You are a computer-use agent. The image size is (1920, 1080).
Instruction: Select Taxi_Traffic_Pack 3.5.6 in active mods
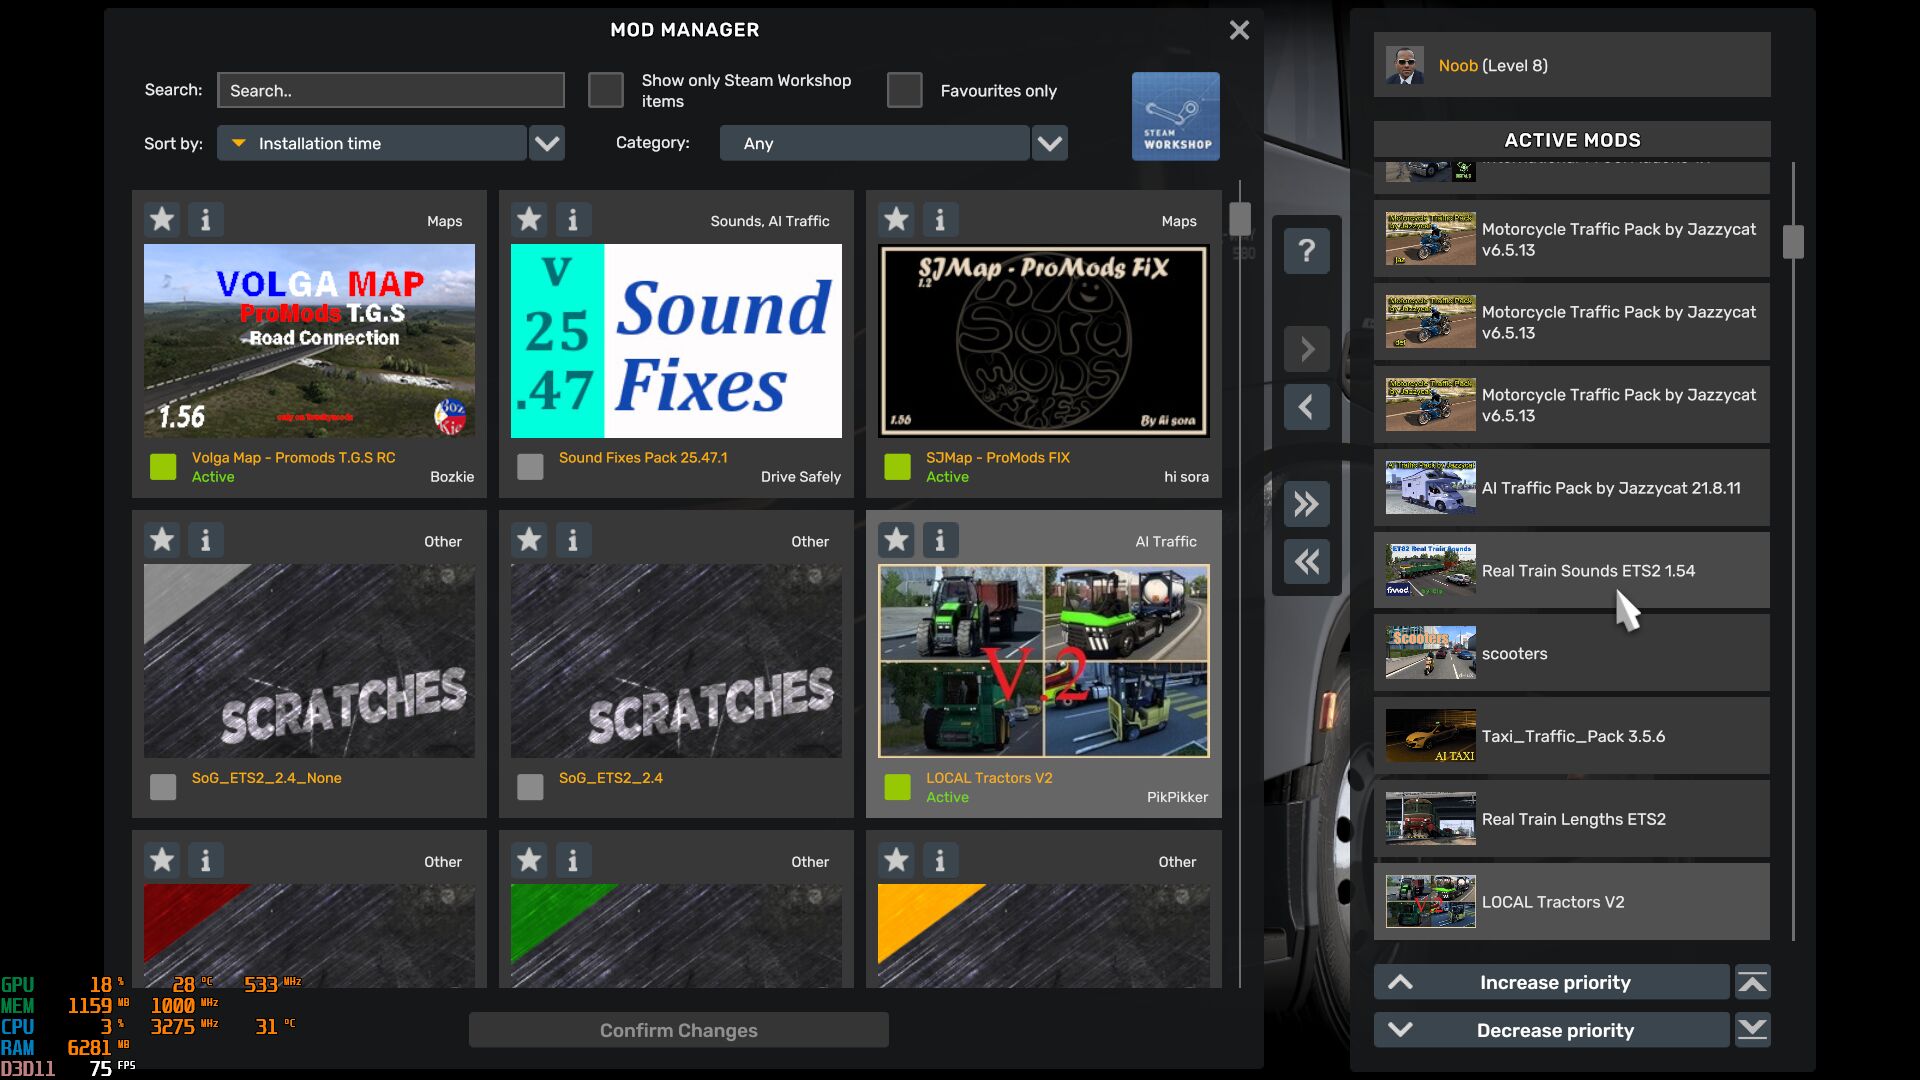[1571, 737]
